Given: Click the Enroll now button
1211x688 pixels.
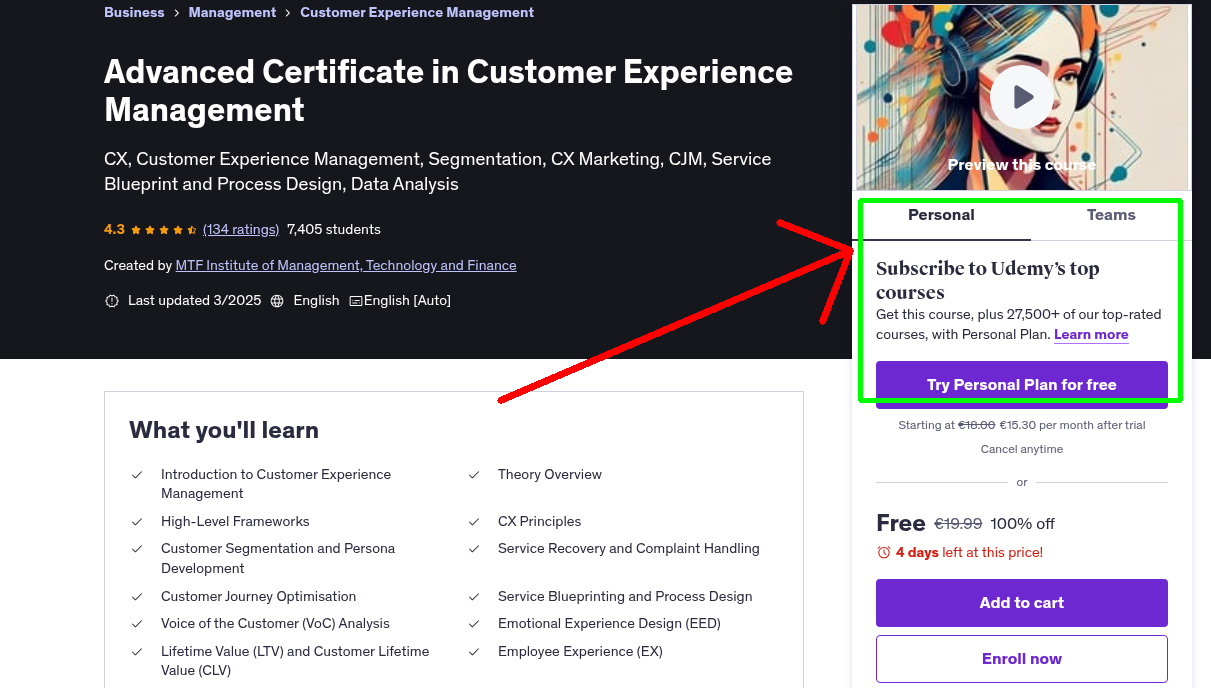Looking at the screenshot, I should pos(1022,659).
